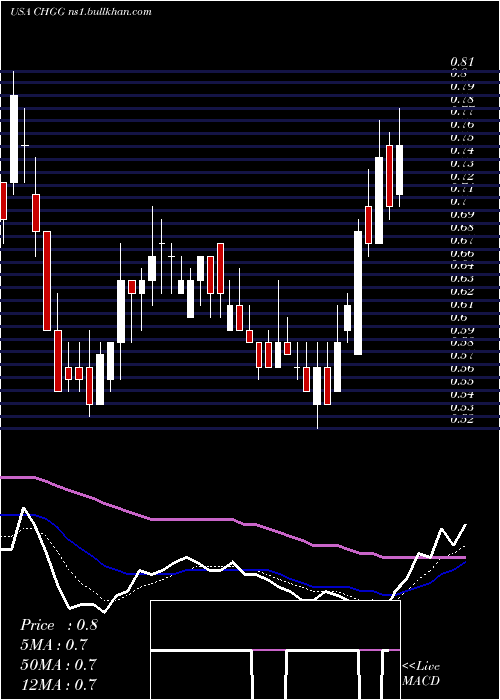Click the "12MA : 0.7" value
Screen dimensions: 500x700
(x=58, y=684)
